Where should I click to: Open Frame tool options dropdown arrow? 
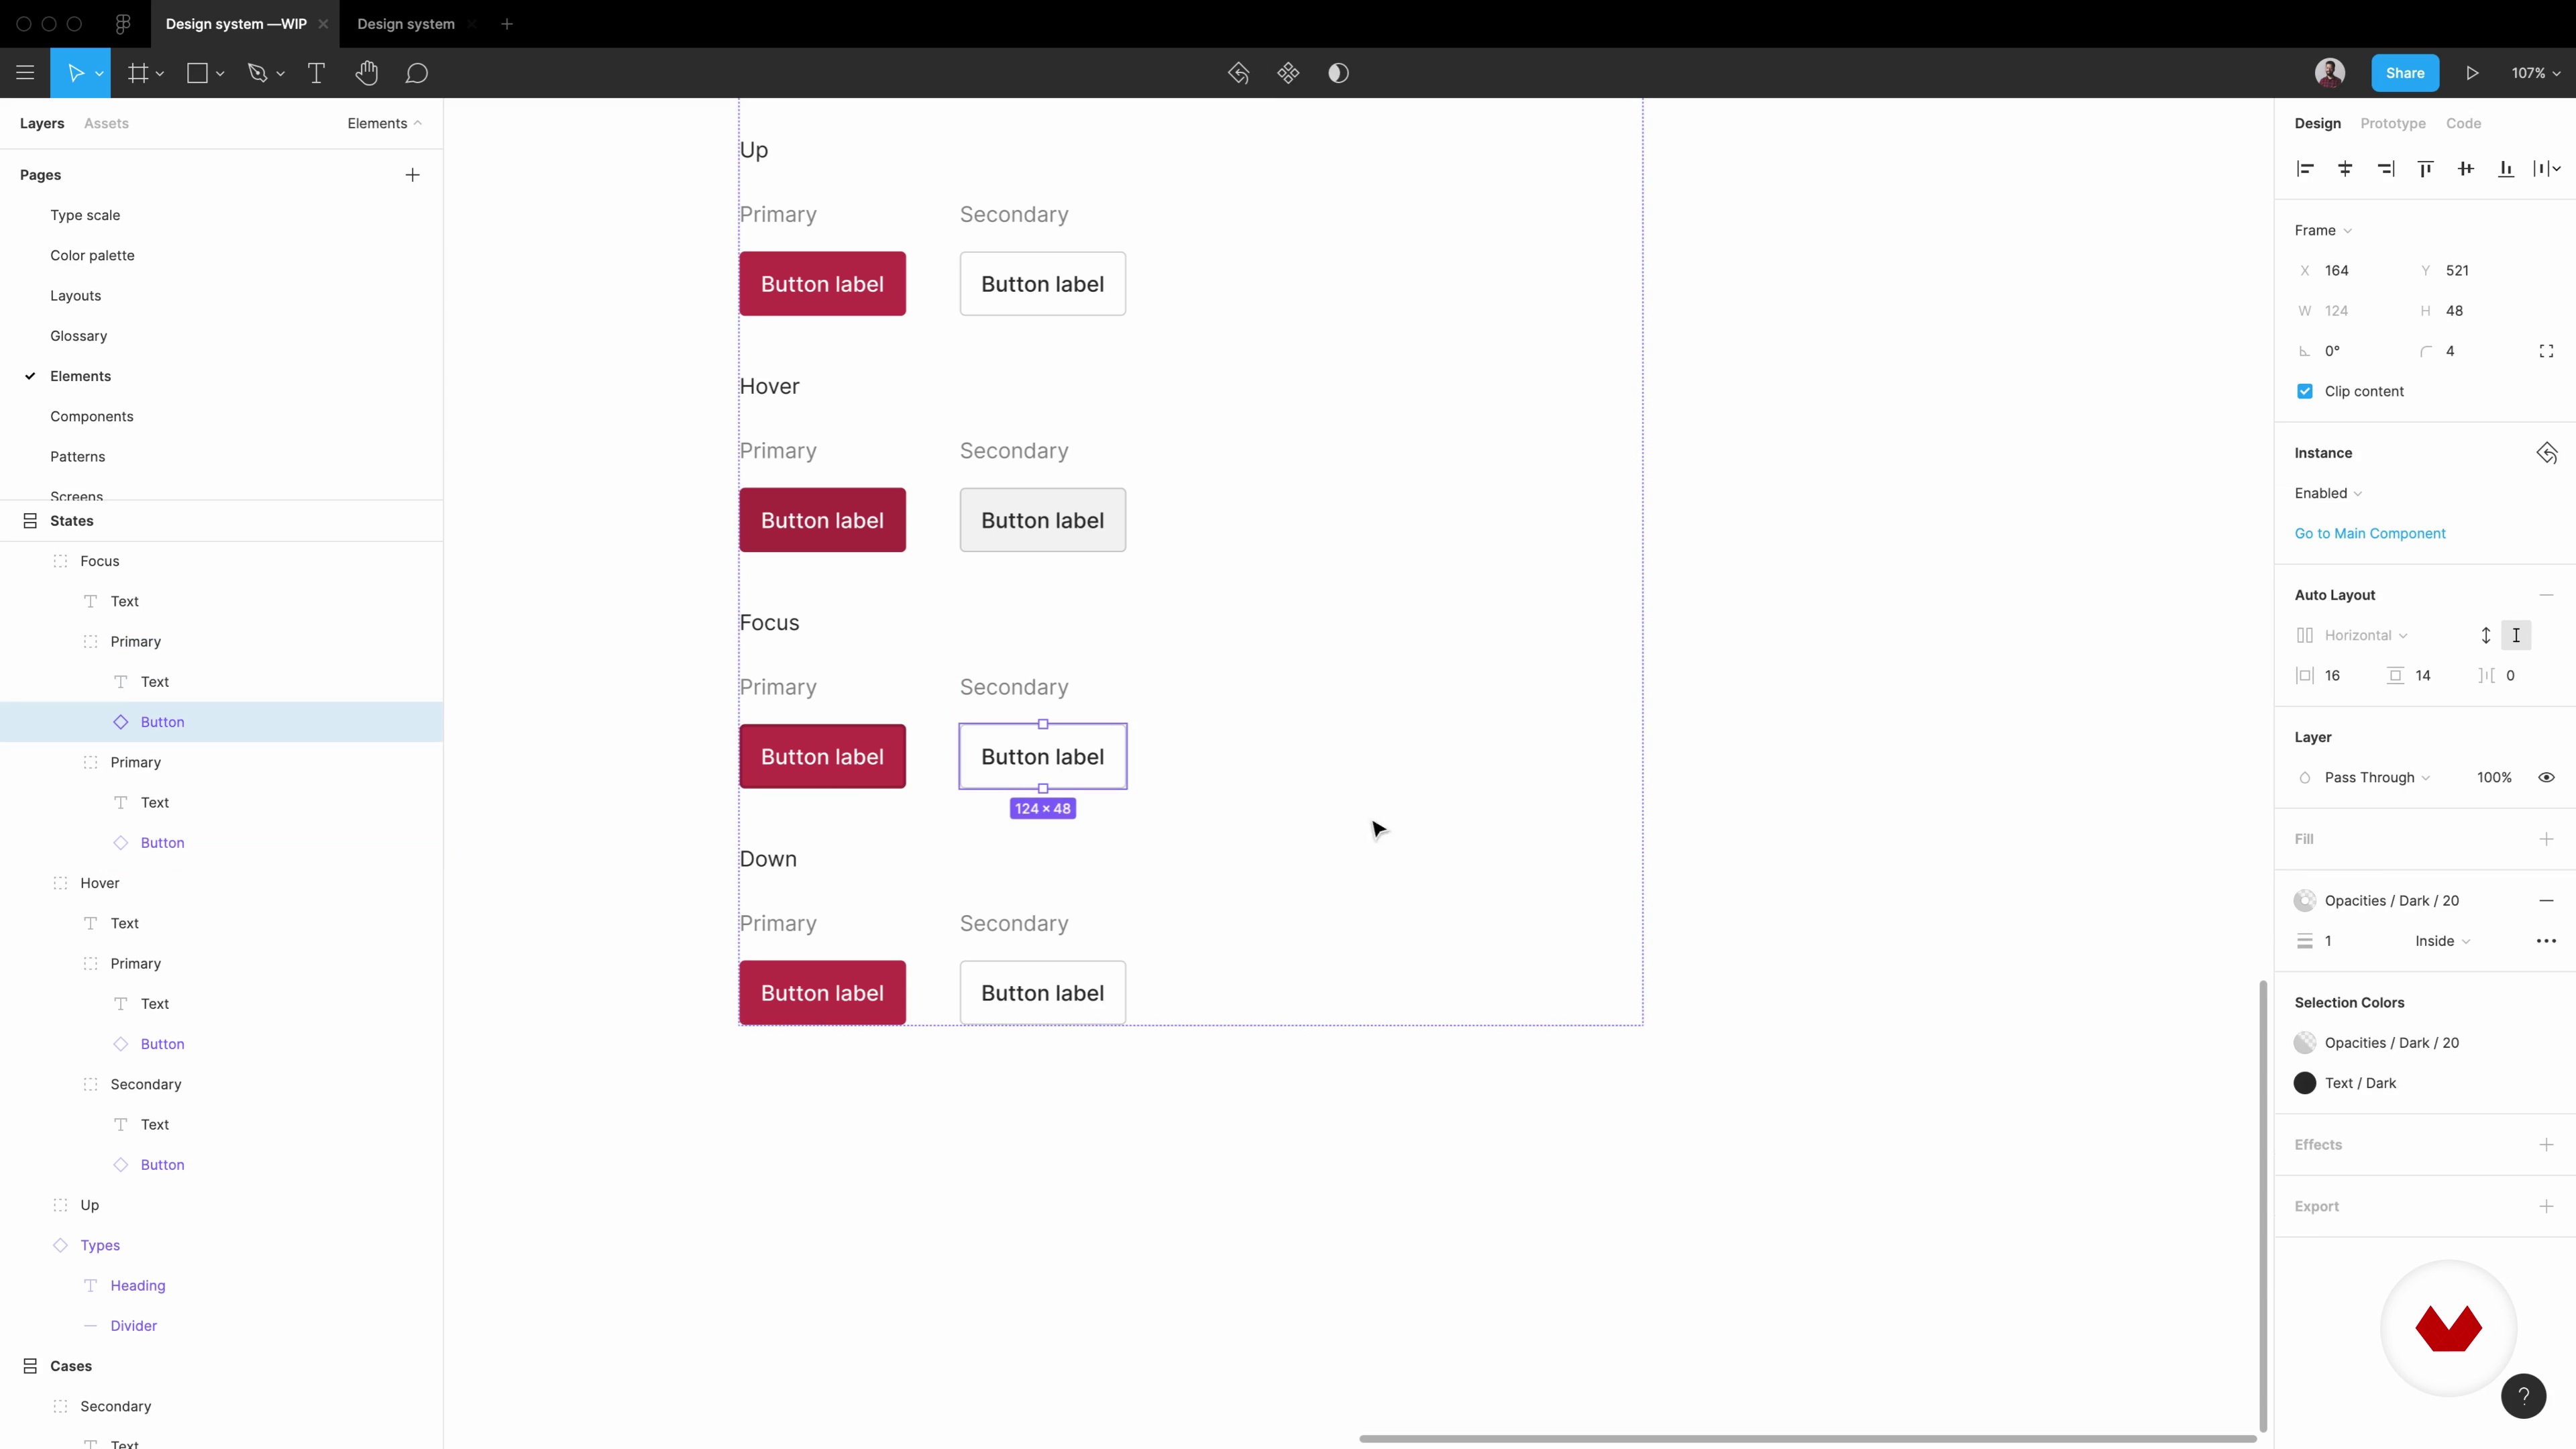(x=160, y=74)
